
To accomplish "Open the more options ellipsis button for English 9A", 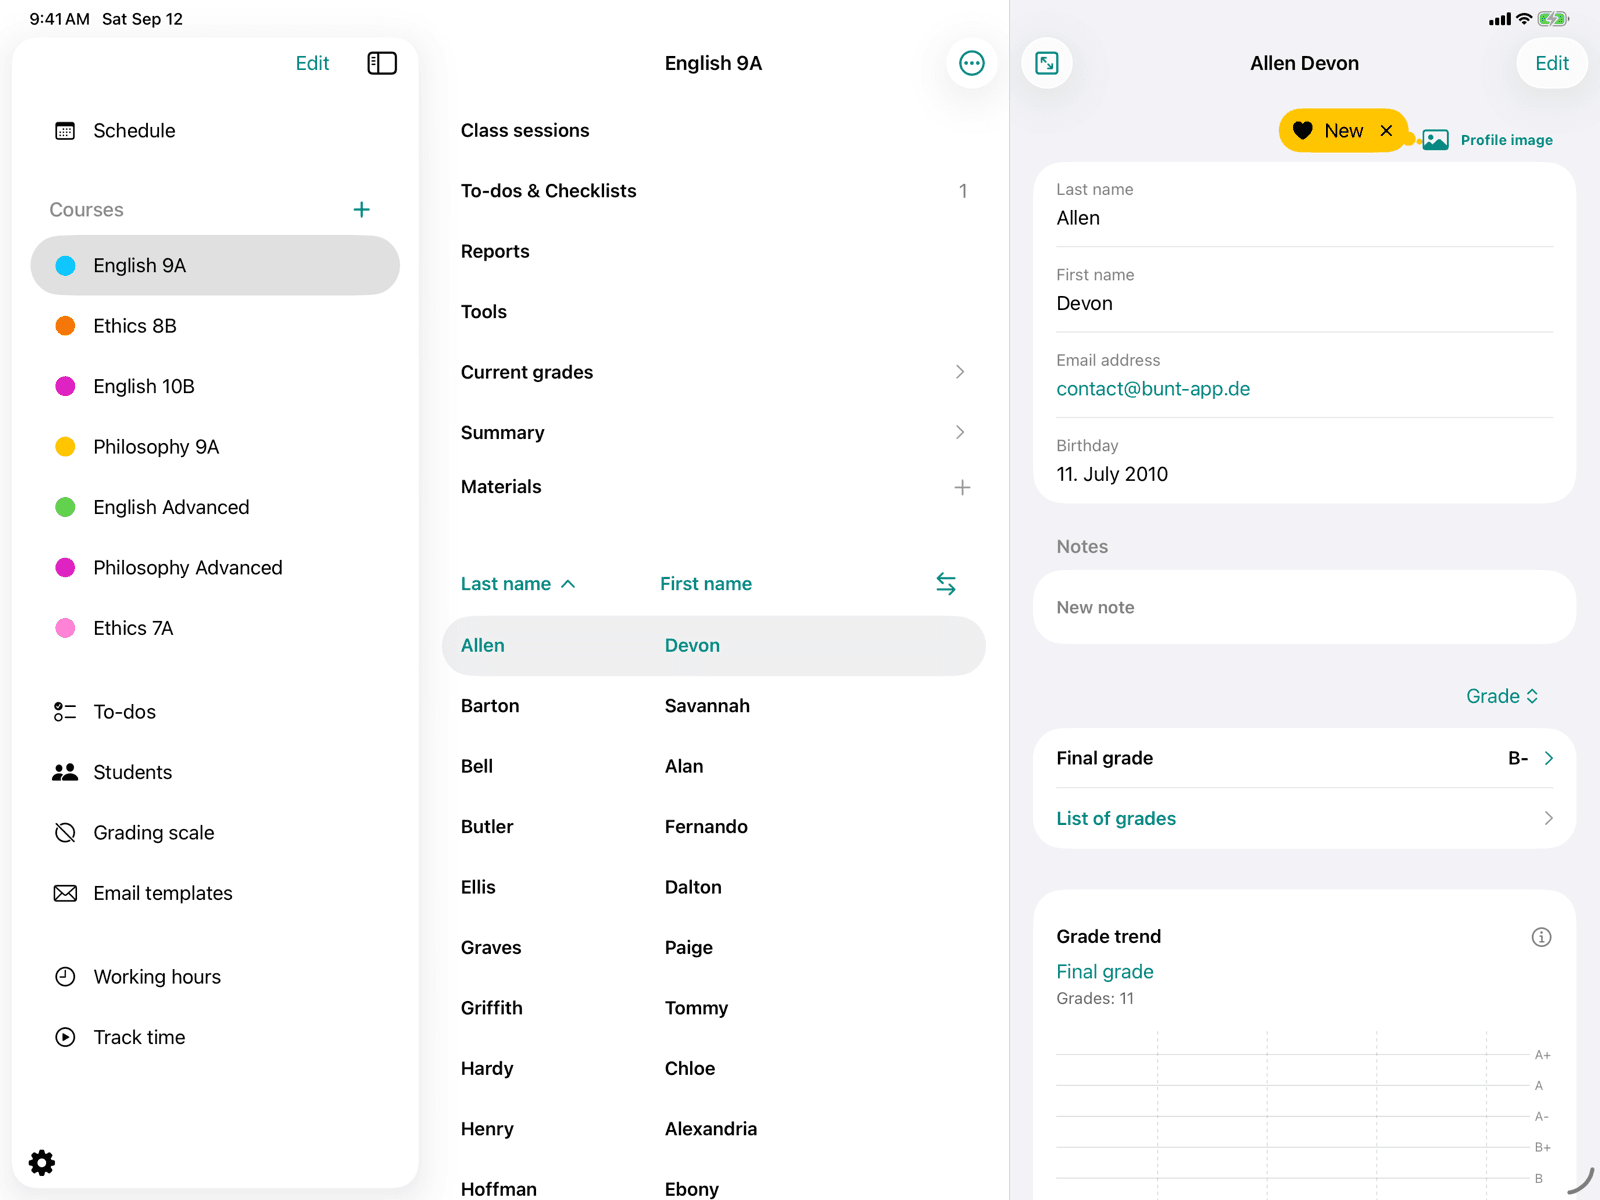I will tap(972, 63).
